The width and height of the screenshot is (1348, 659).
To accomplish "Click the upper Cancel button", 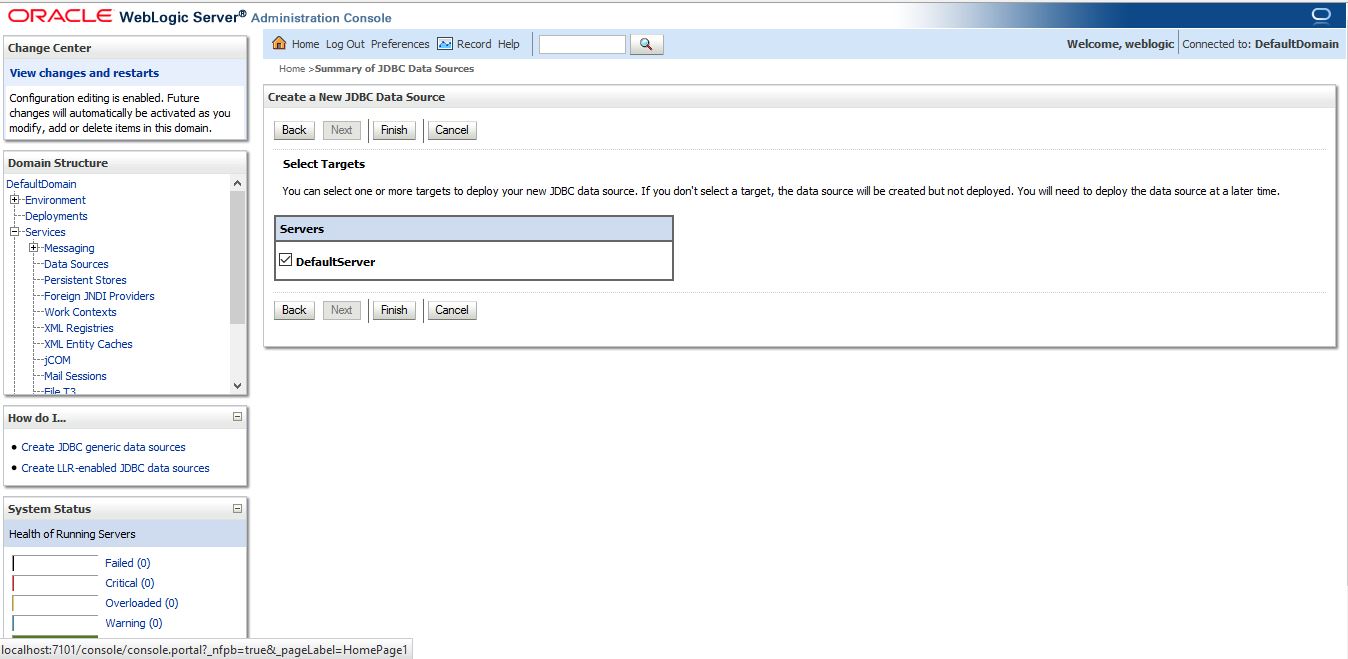I will tap(452, 130).
